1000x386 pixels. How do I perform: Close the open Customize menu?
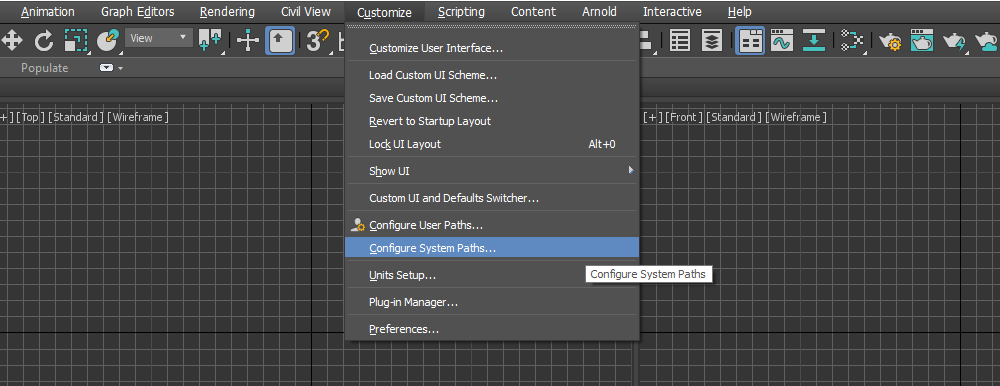[x=384, y=12]
